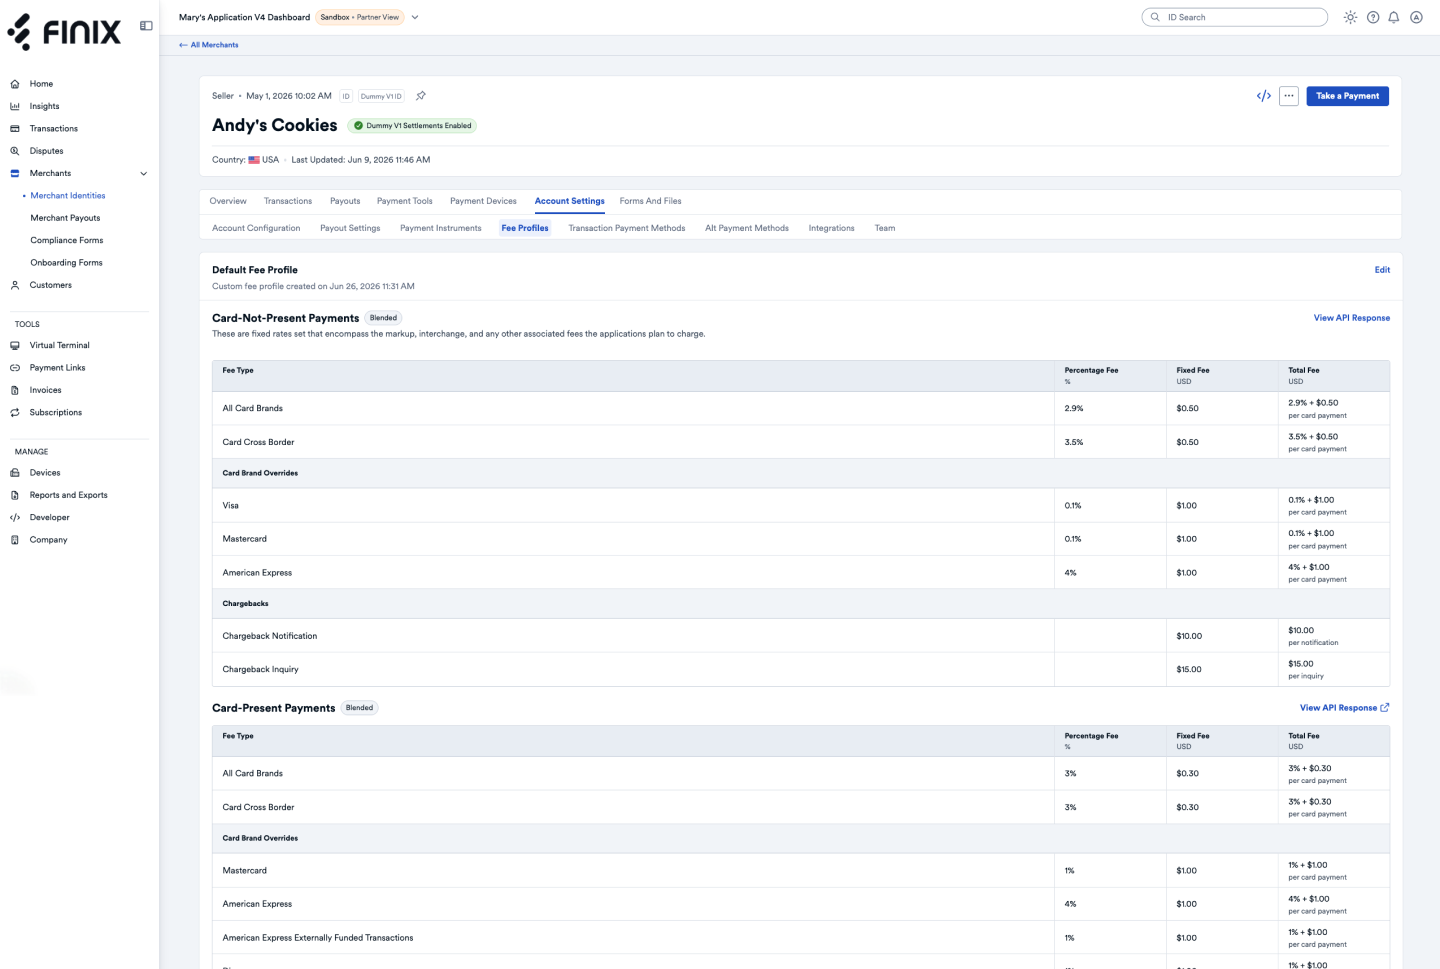Open notifications with the bell icon
This screenshot has width=1440, height=969.
(x=1394, y=17)
